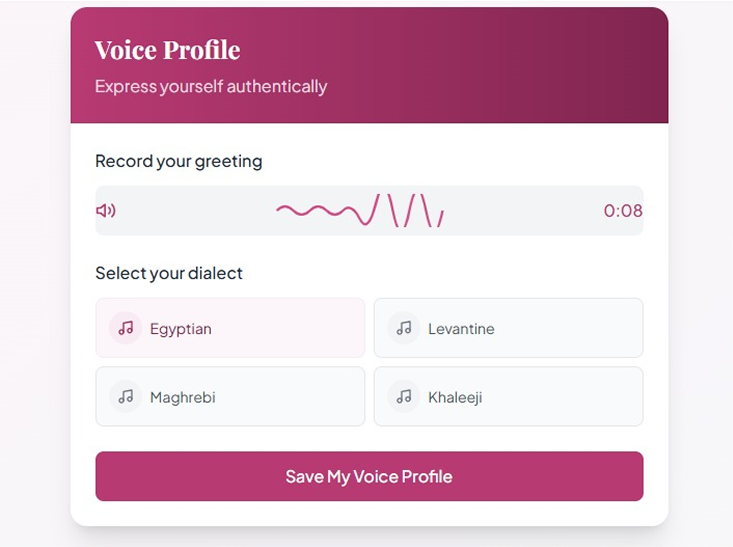Screen dimensions: 733x547
Task: Click the Levantine label text
Action: (x=461, y=329)
